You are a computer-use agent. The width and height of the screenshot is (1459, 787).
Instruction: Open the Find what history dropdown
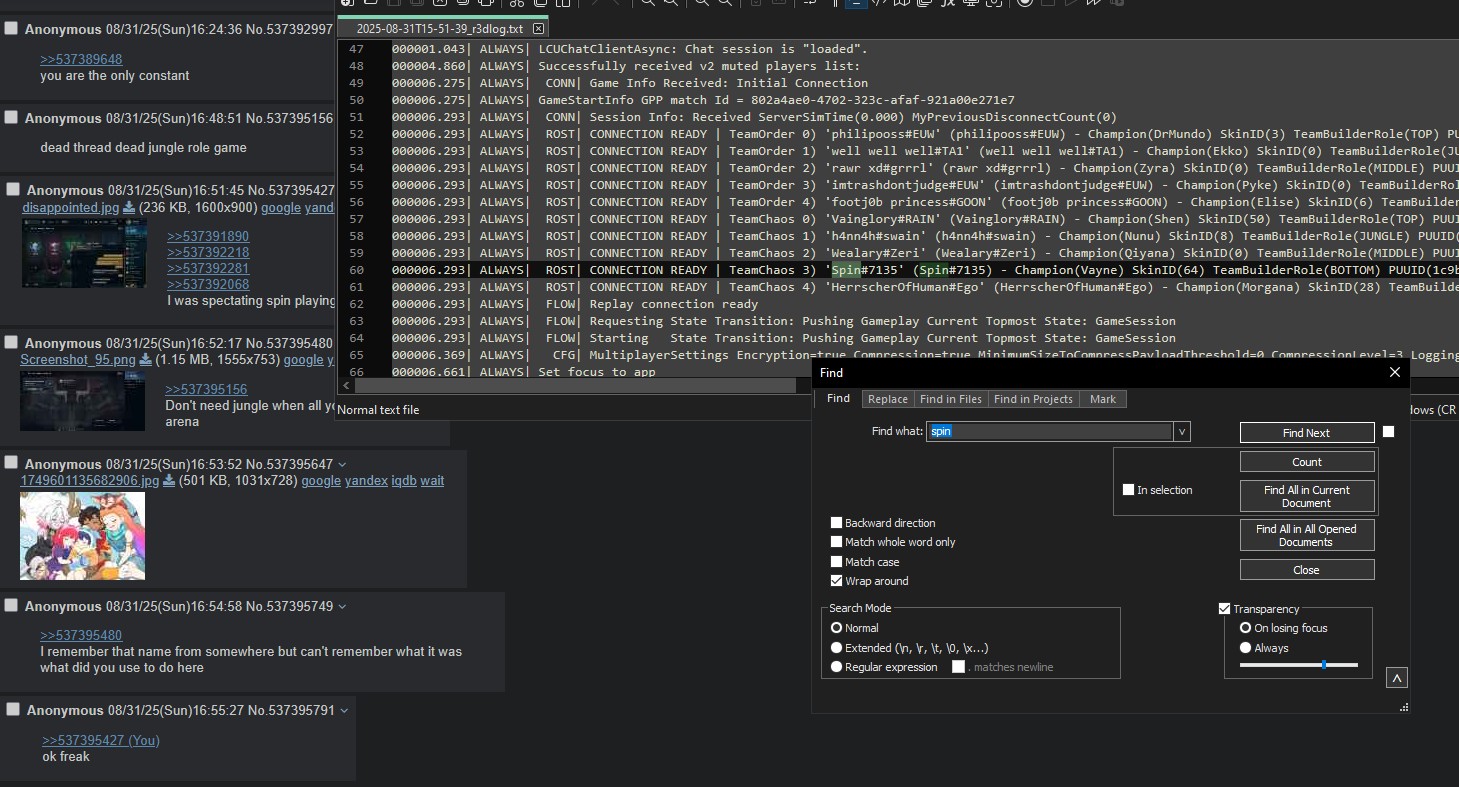(x=1182, y=432)
